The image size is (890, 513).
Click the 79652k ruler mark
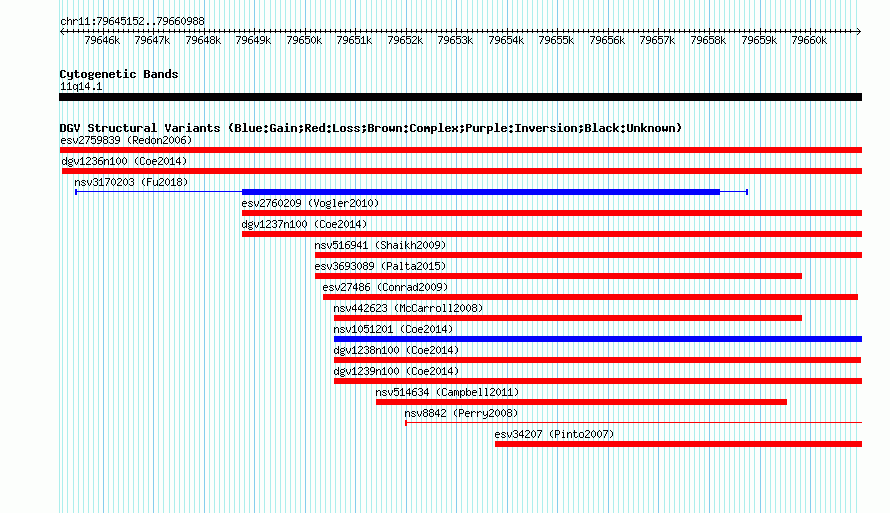tap(405, 40)
